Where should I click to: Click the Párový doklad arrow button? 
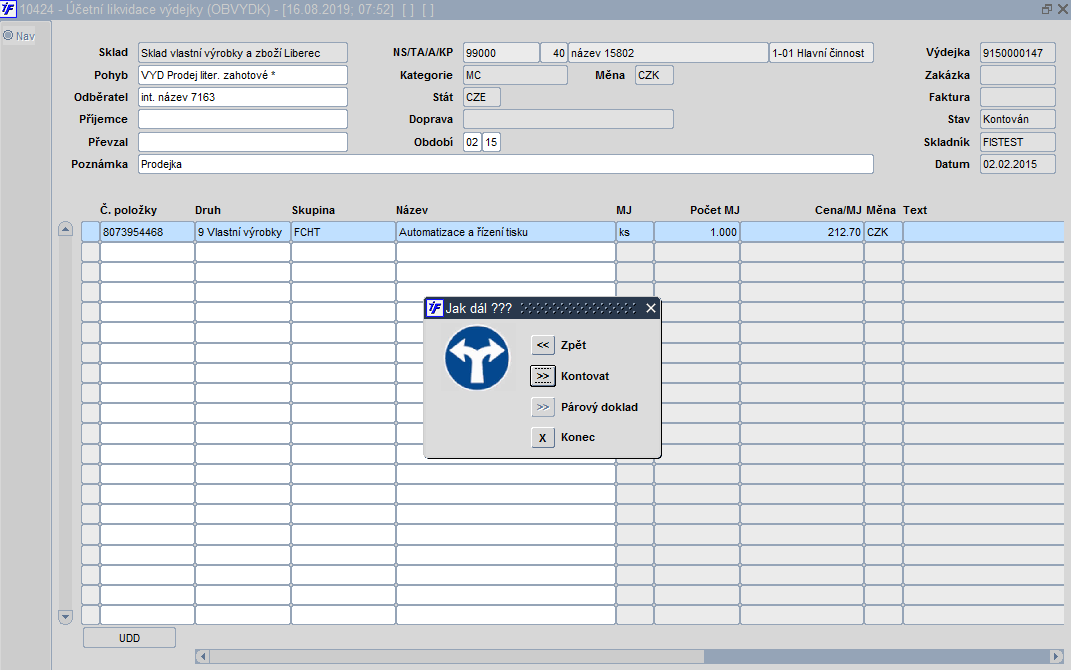[542, 407]
